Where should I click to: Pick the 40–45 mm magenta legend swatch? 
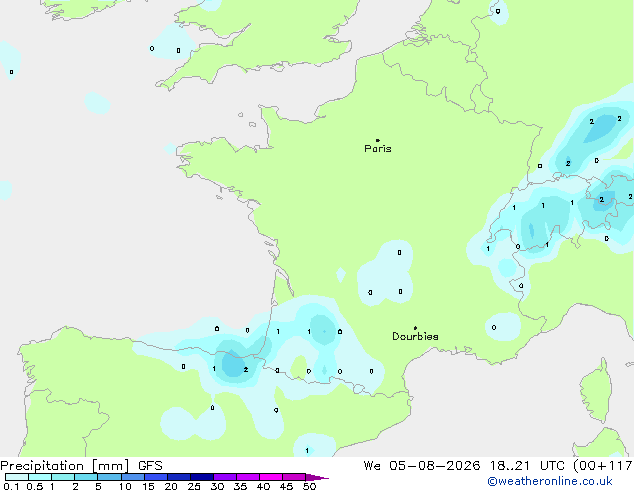pos(271,477)
